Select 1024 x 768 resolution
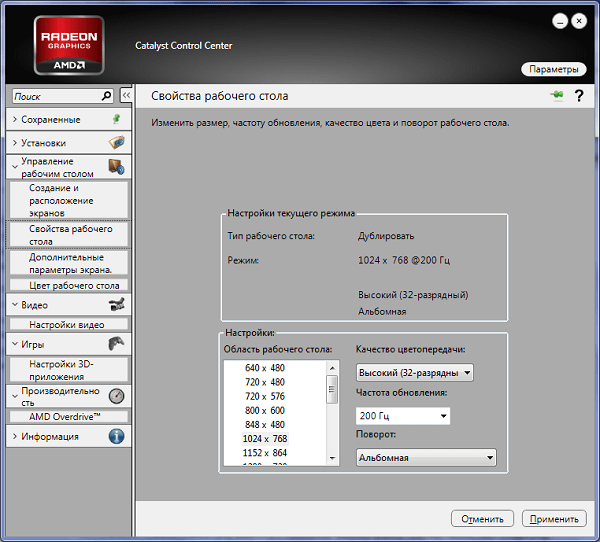The image size is (600, 542). [265, 439]
